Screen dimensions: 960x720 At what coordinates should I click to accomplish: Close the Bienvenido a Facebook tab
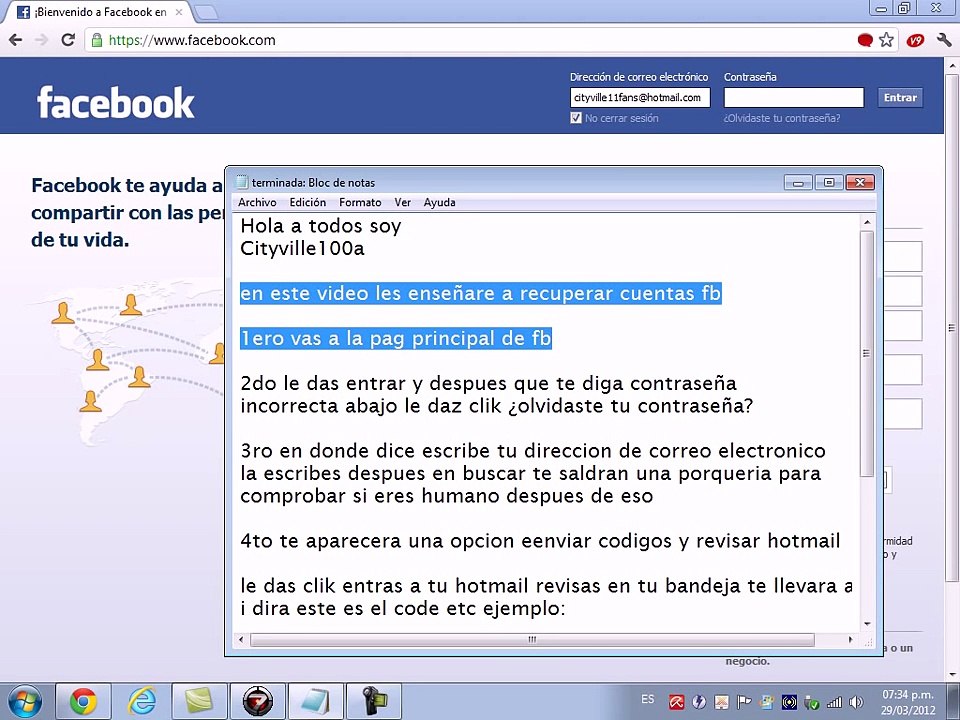tap(179, 12)
